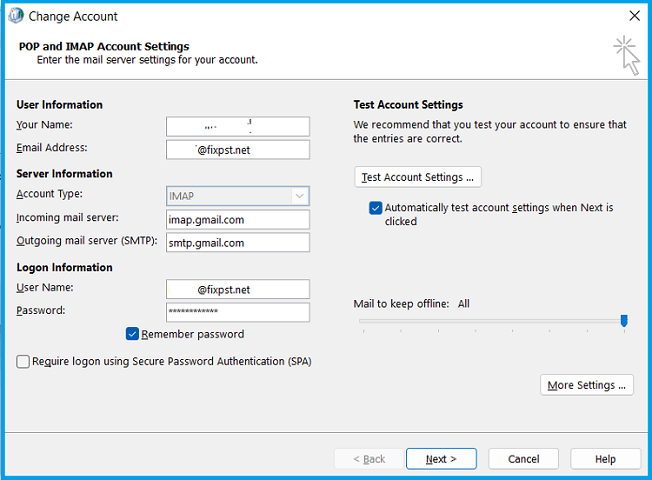This screenshot has width=652, height=480.
Task: Click the Mail to keep offline slider handle
Action: click(x=624, y=321)
